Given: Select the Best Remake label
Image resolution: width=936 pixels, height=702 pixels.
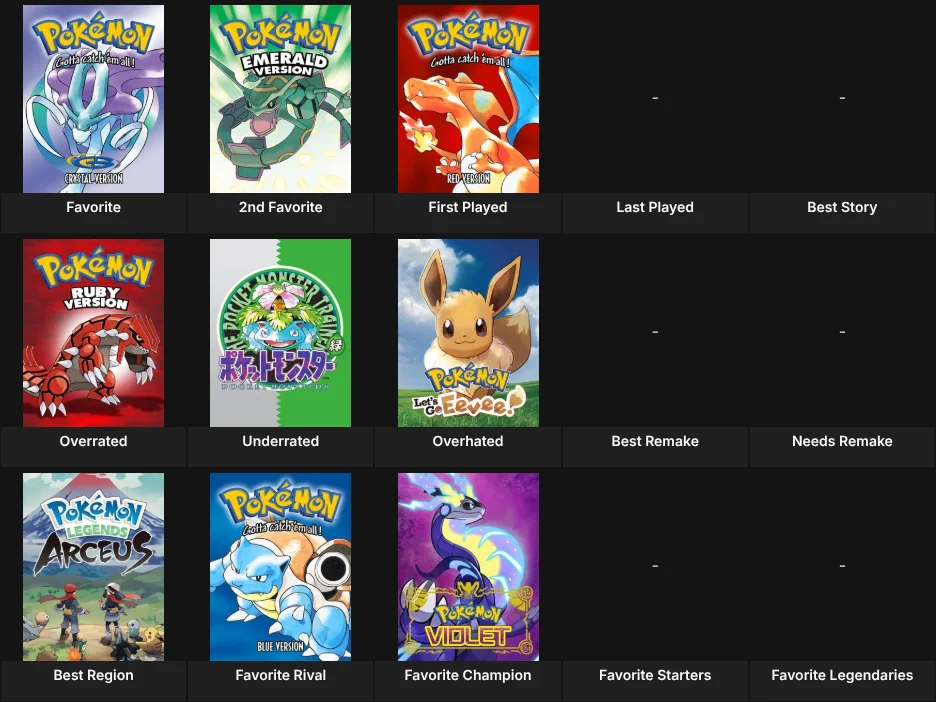Looking at the screenshot, I should pyautogui.click(x=655, y=441).
